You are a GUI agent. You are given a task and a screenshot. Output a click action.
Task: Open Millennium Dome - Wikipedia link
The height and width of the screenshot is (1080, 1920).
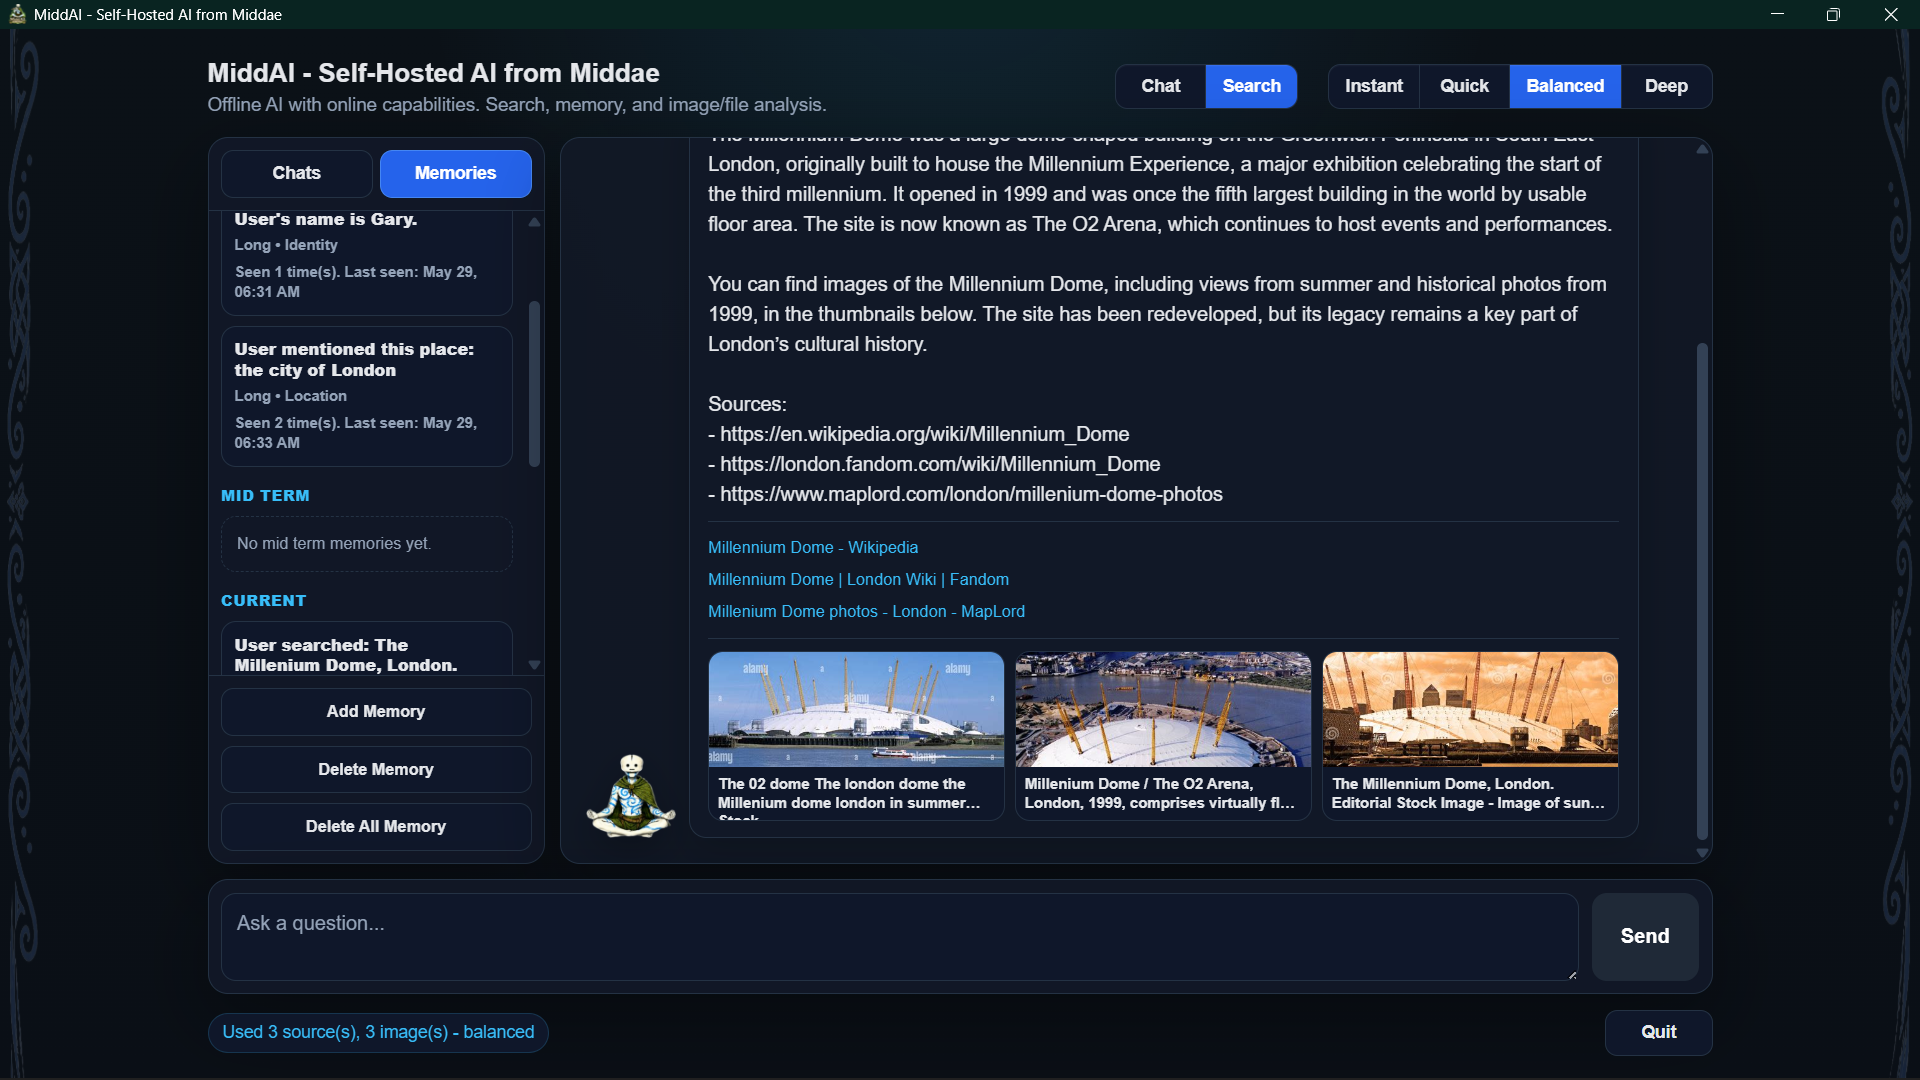coord(813,547)
